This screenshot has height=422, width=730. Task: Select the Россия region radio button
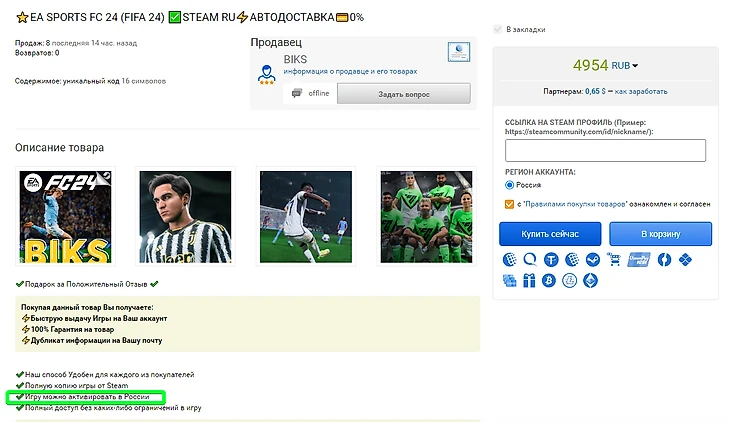click(x=509, y=185)
